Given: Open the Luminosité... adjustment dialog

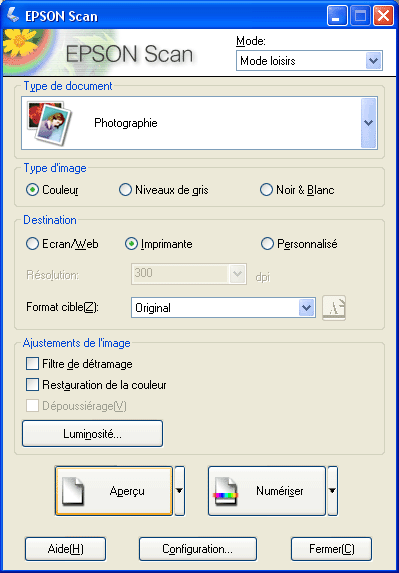Looking at the screenshot, I should (x=92, y=434).
